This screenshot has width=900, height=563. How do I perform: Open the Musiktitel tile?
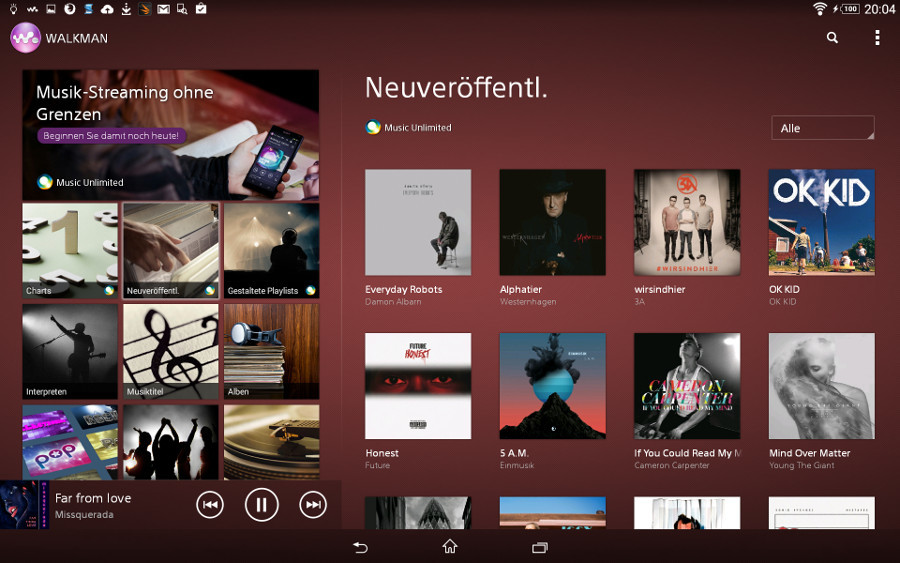[171, 351]
